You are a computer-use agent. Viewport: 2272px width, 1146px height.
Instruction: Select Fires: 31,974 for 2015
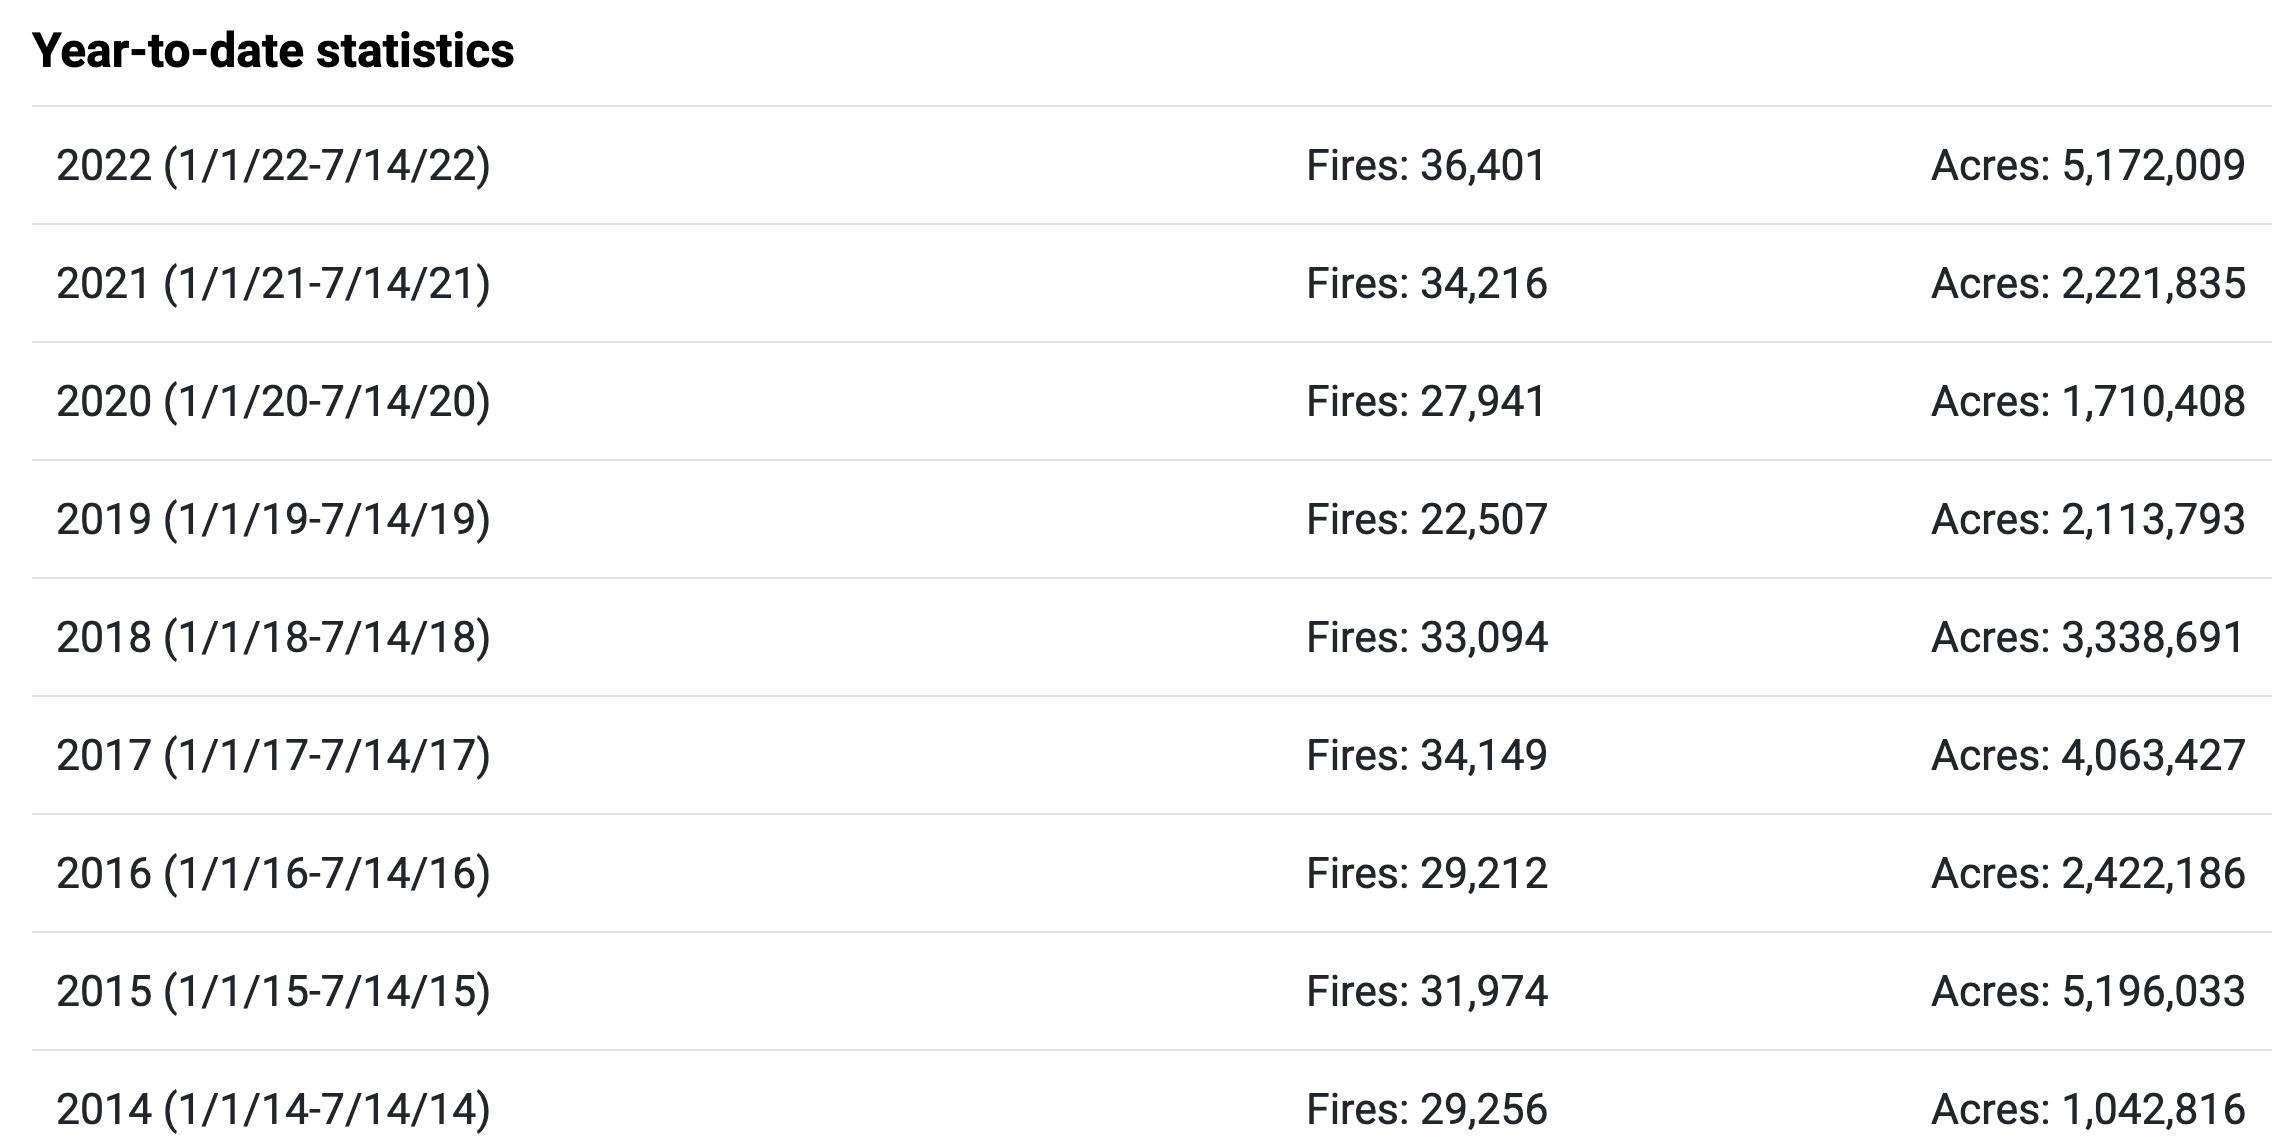point(1427,991)
